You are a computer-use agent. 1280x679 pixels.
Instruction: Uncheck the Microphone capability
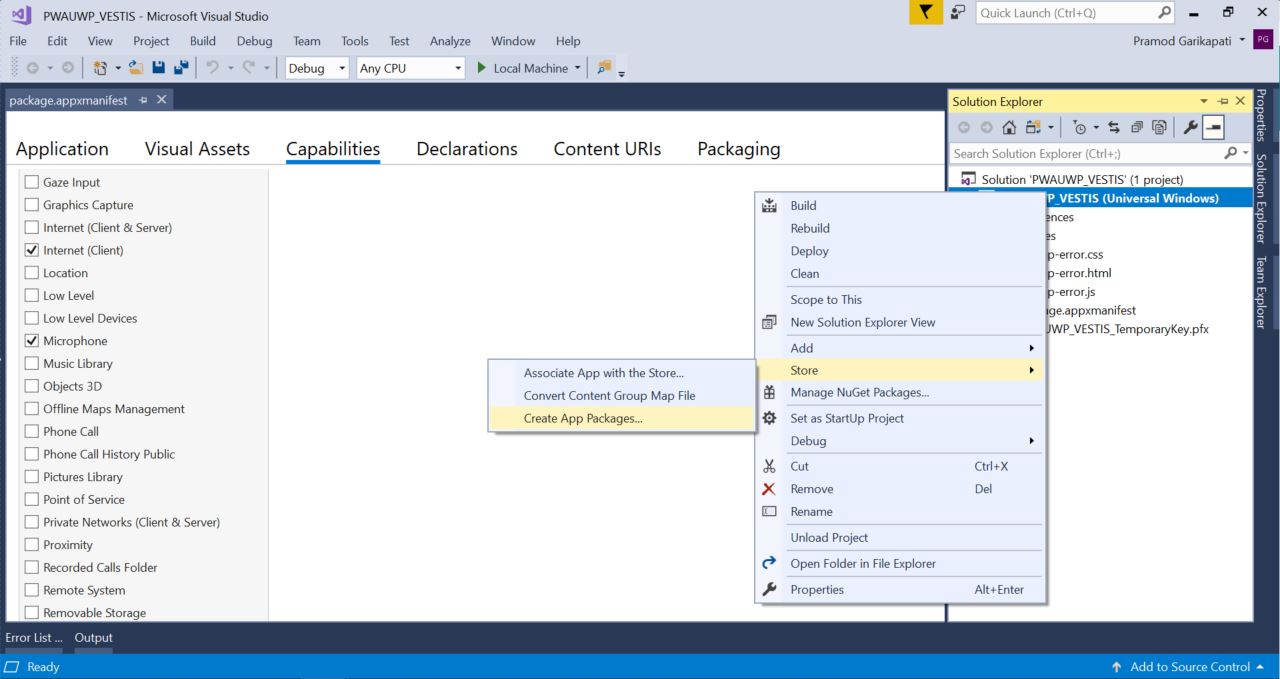[31, 340]
